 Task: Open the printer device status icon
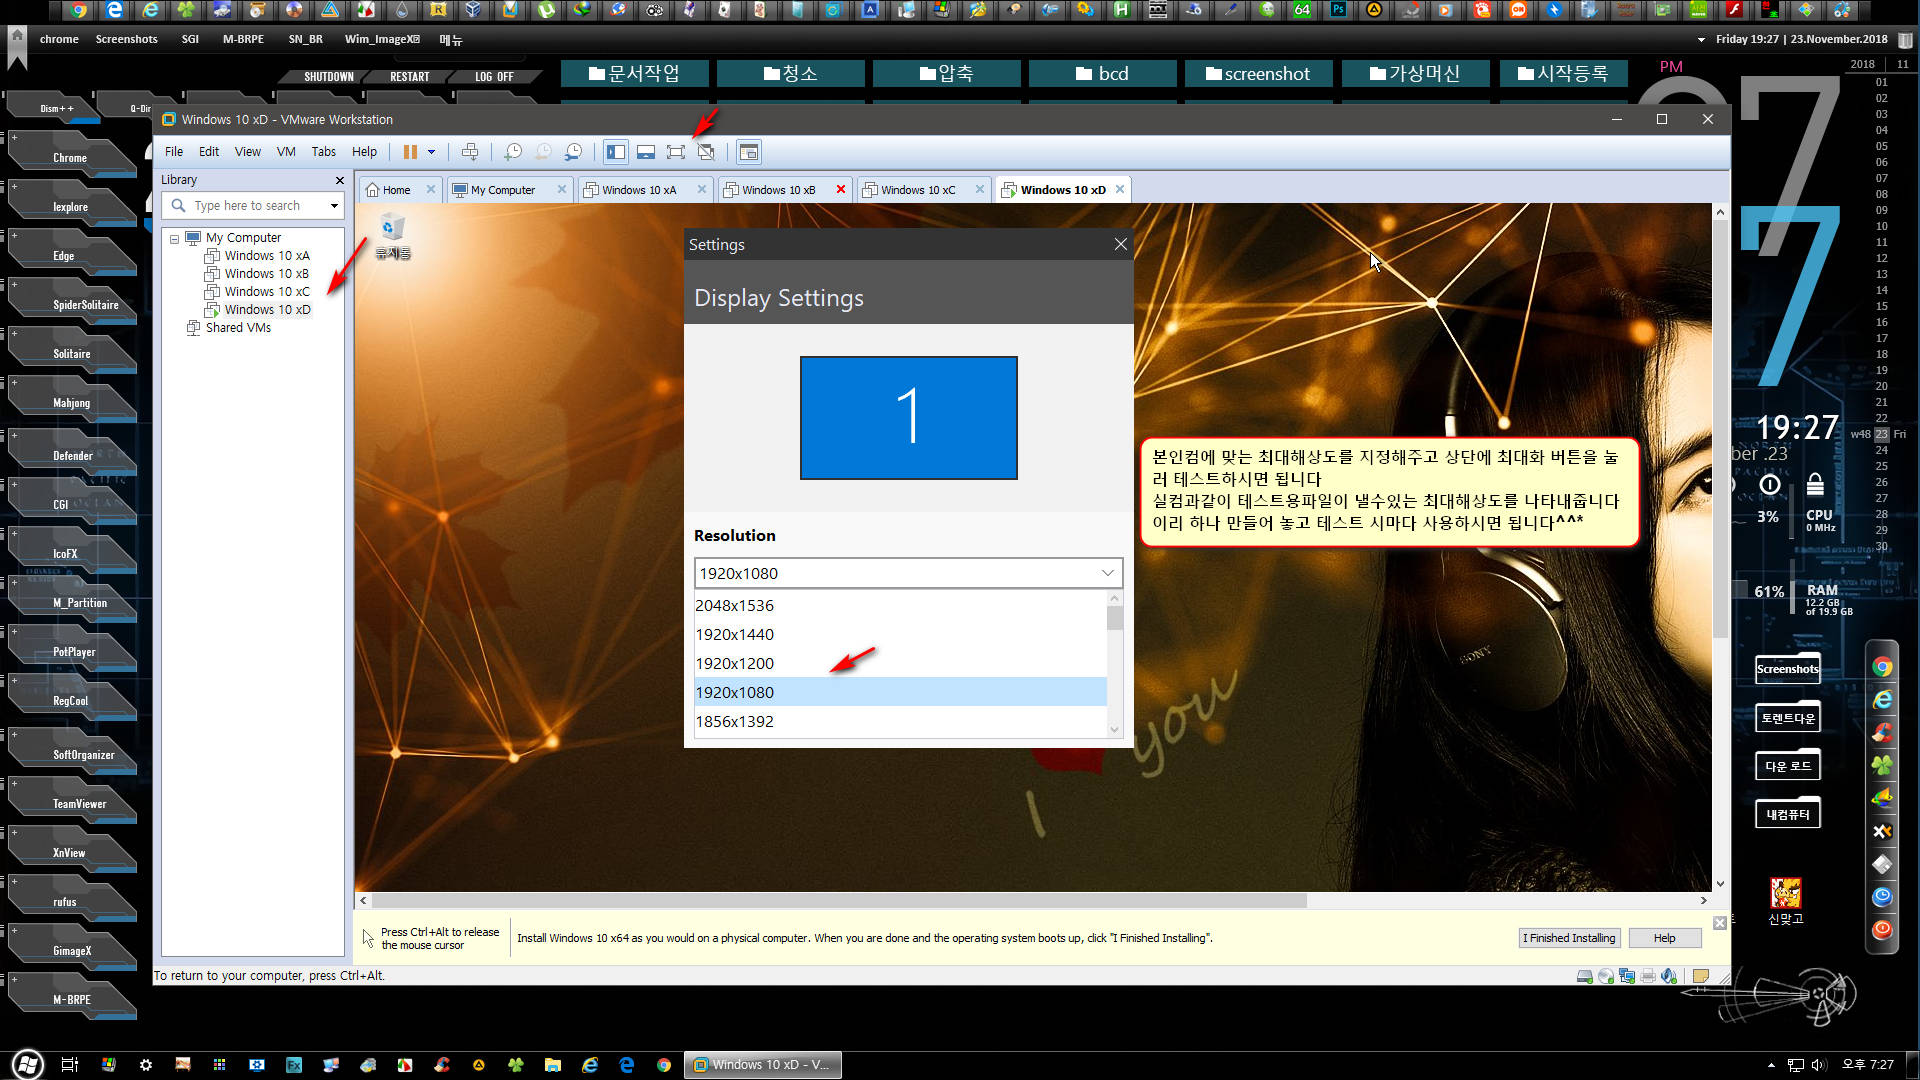1648,976
